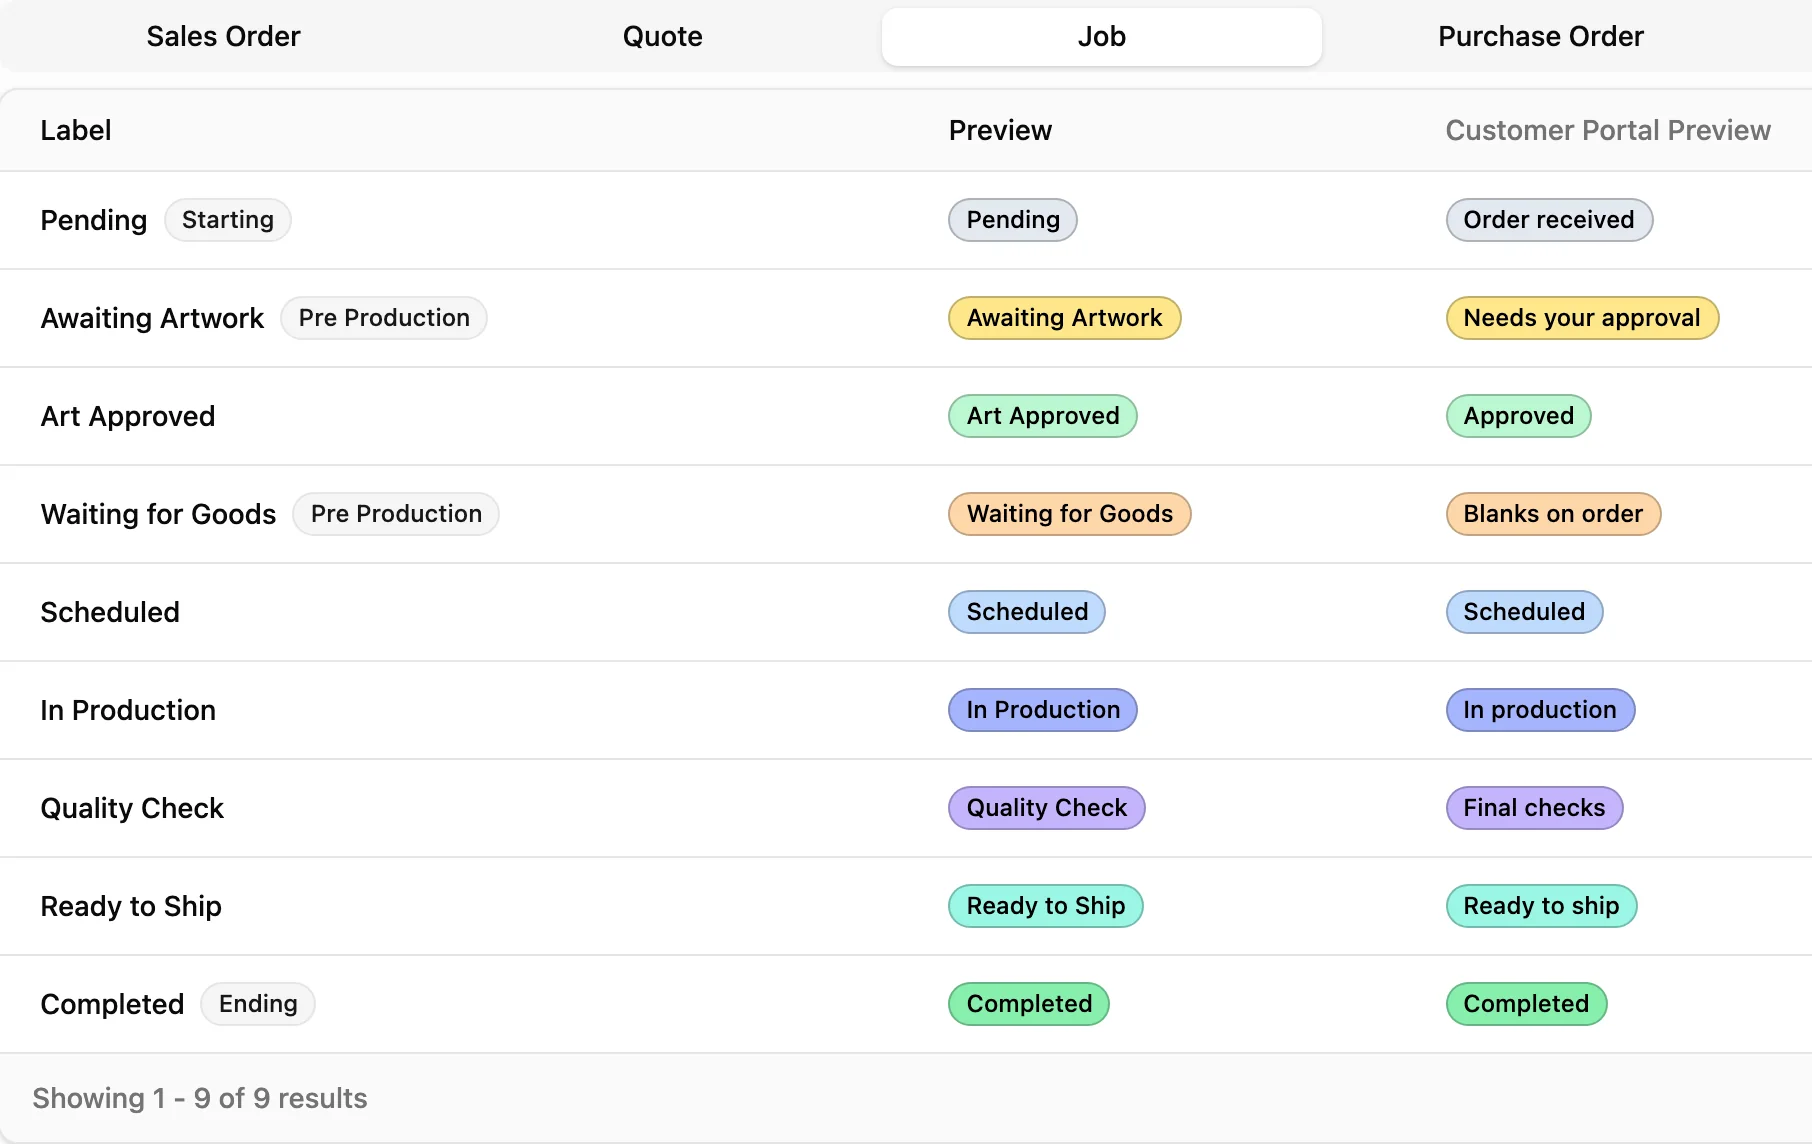Click the Starting tag beside Pending
Screen dimensions: 1812x1144
pyautogui.click(x=228, y=220)
